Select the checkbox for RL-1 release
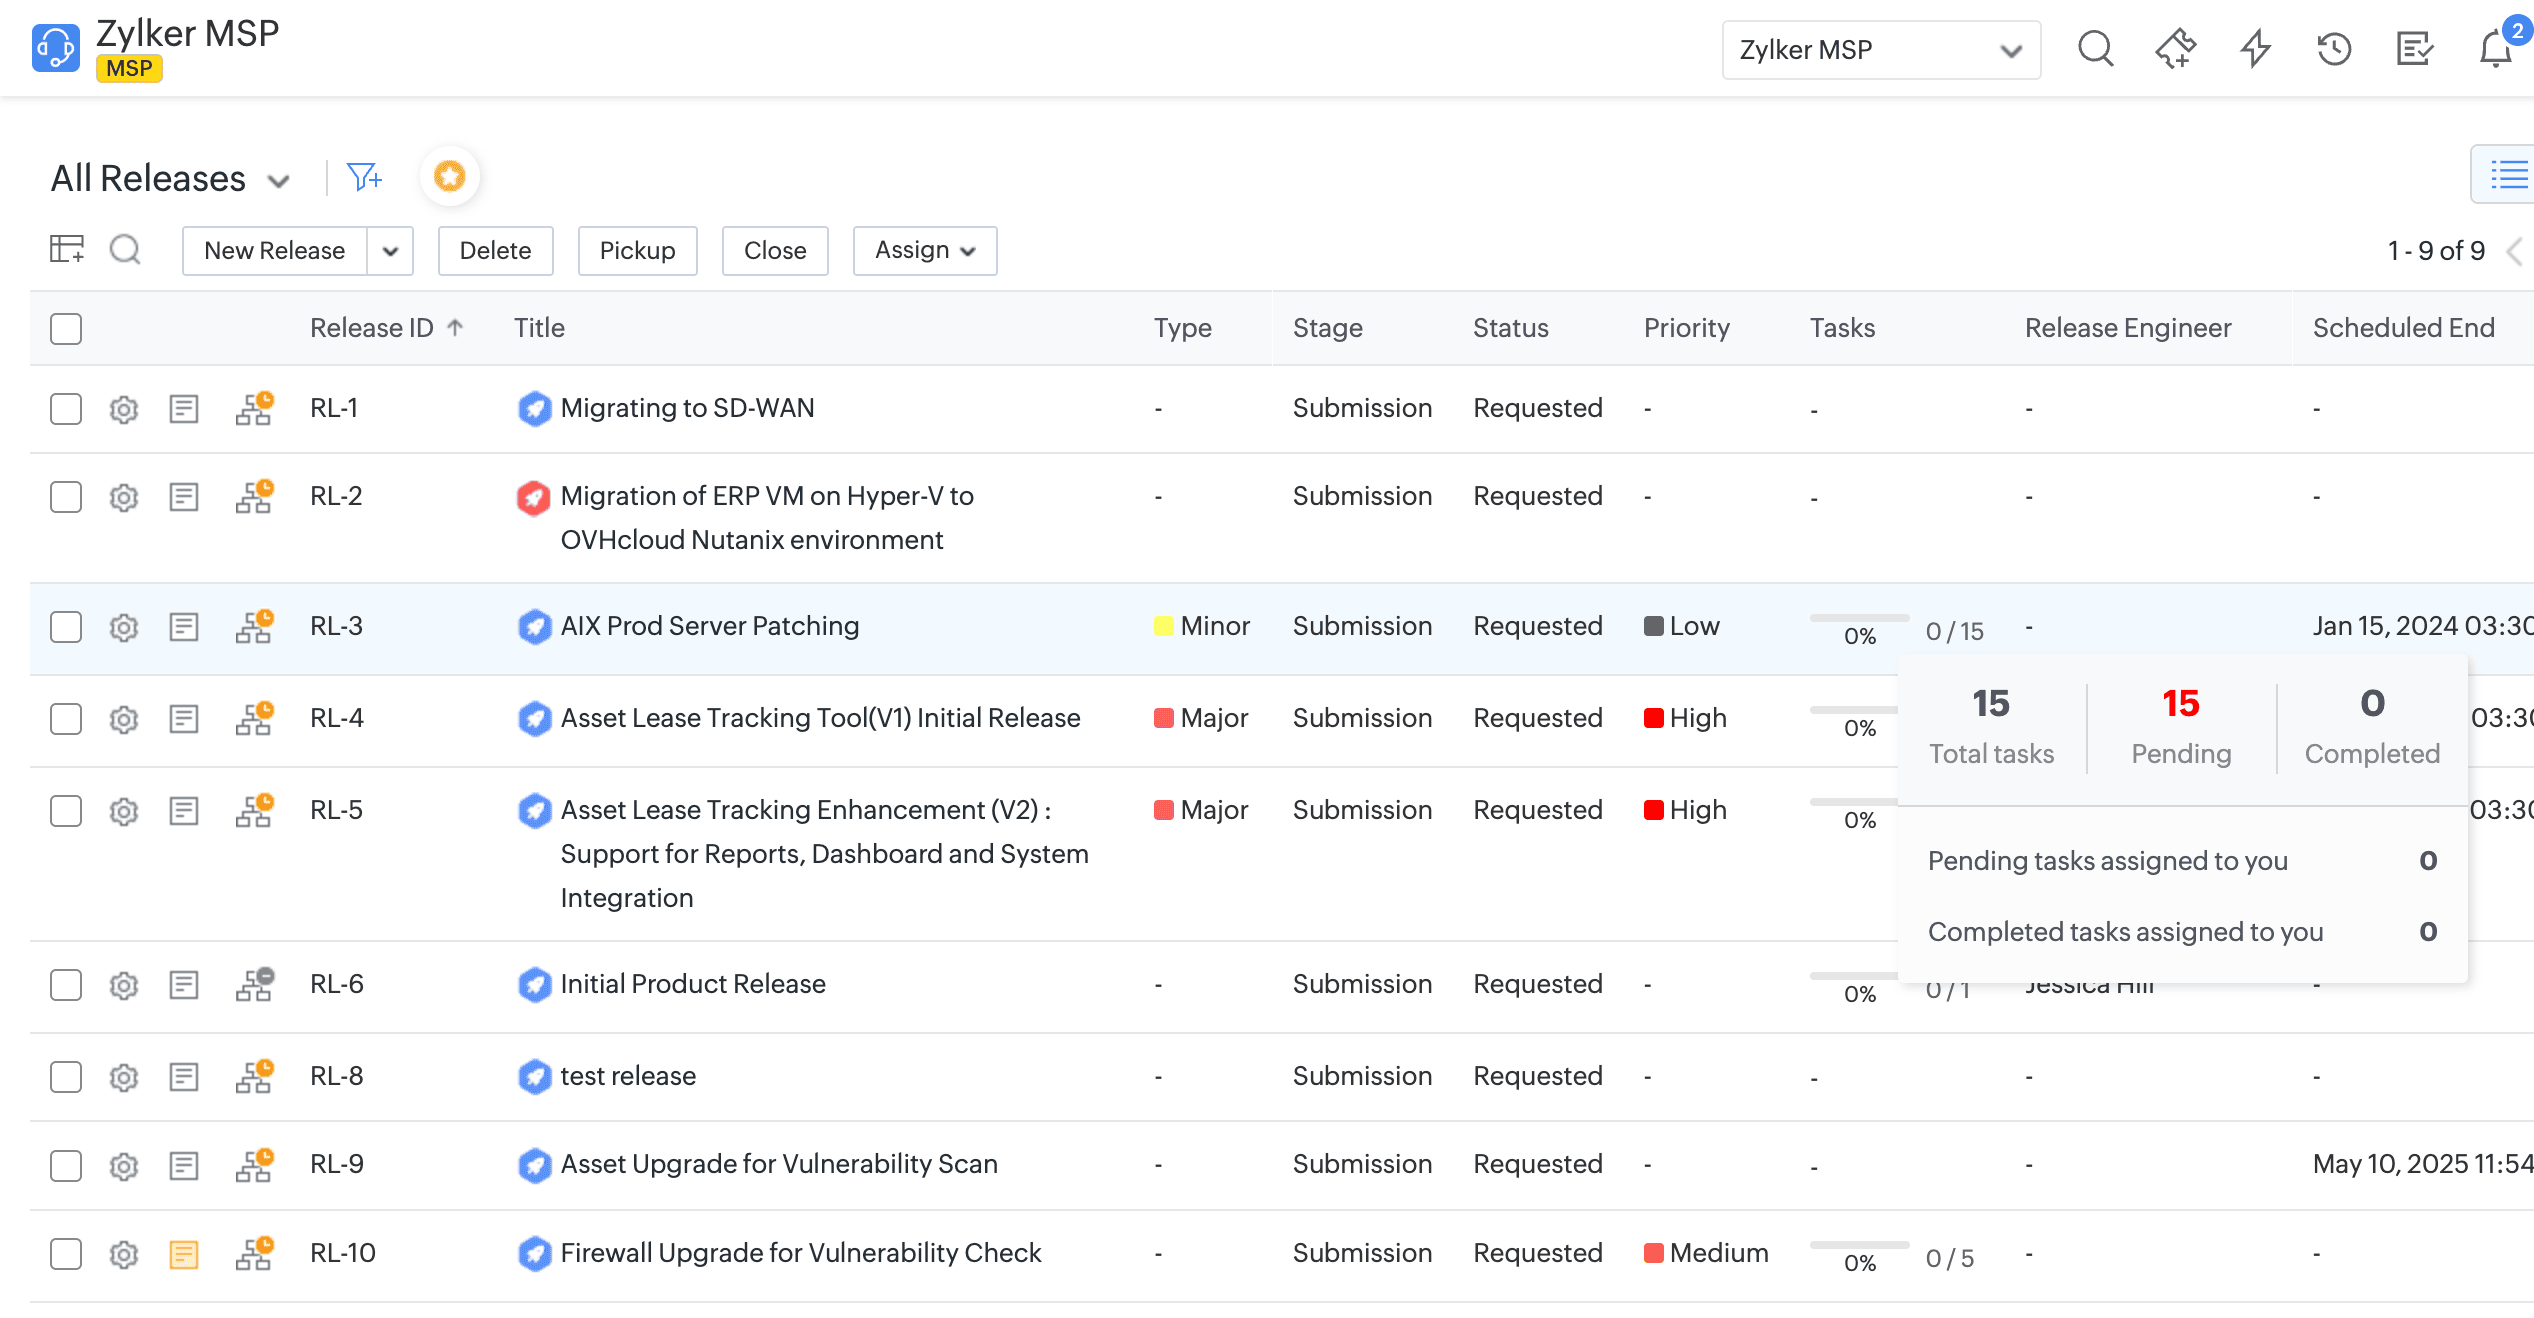The image size is (2534, 1318). point(66,408)
